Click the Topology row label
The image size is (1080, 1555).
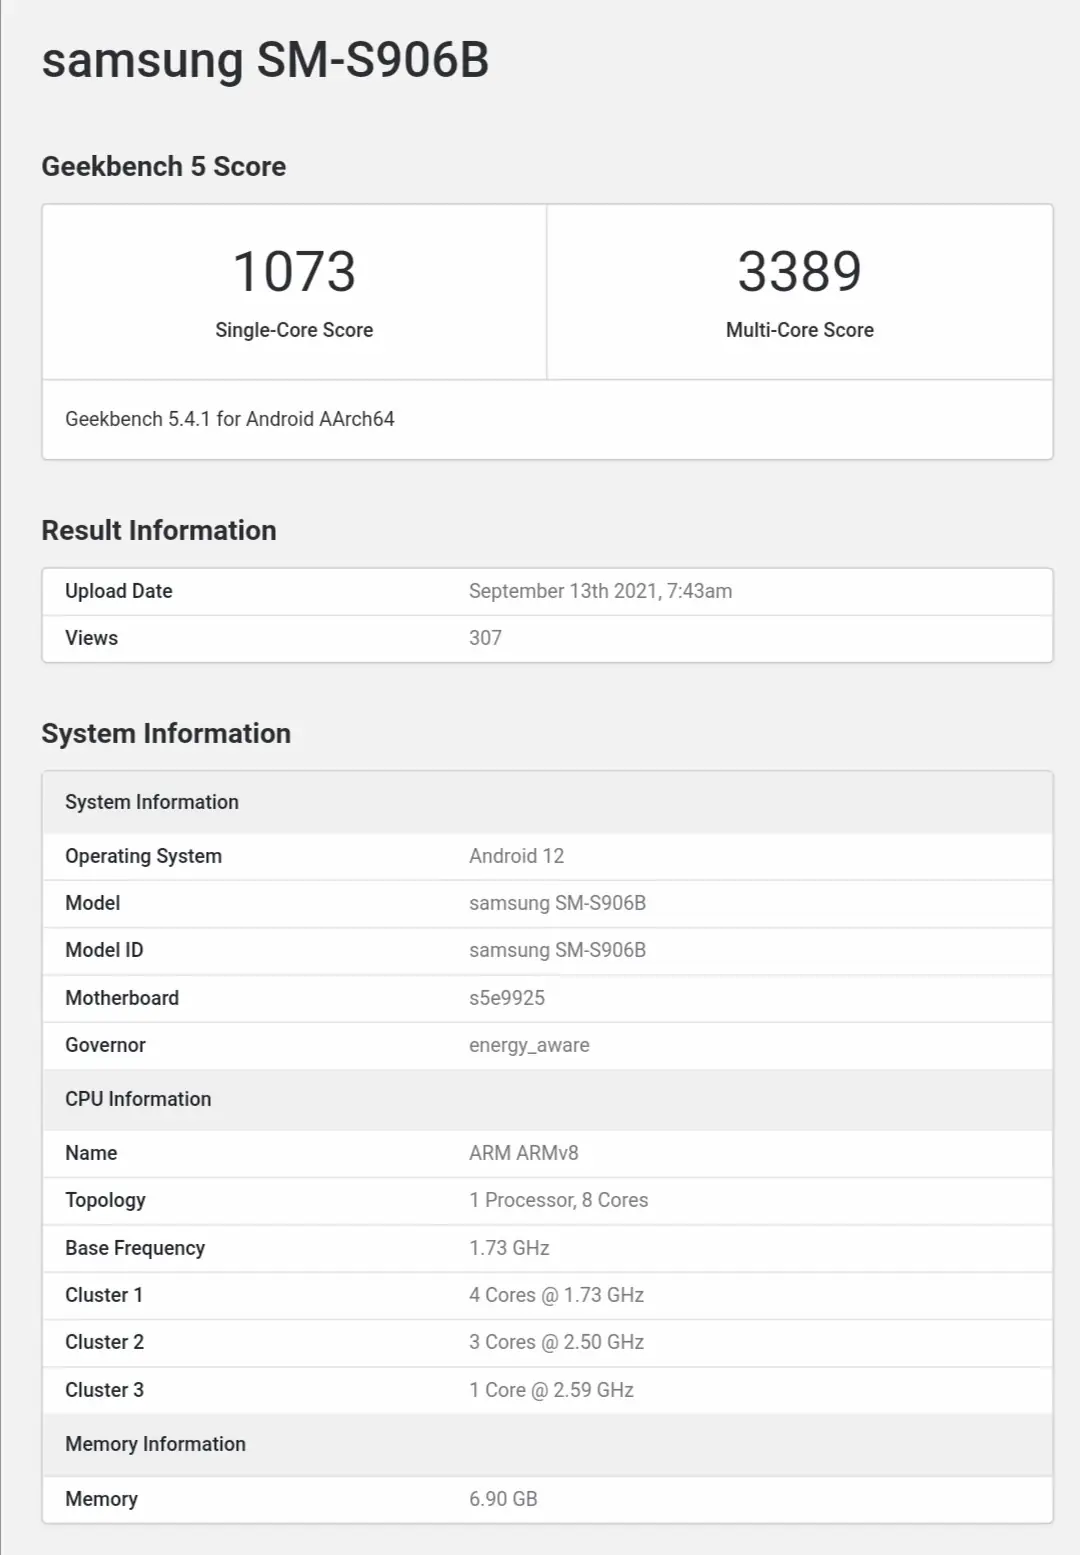106,1200
